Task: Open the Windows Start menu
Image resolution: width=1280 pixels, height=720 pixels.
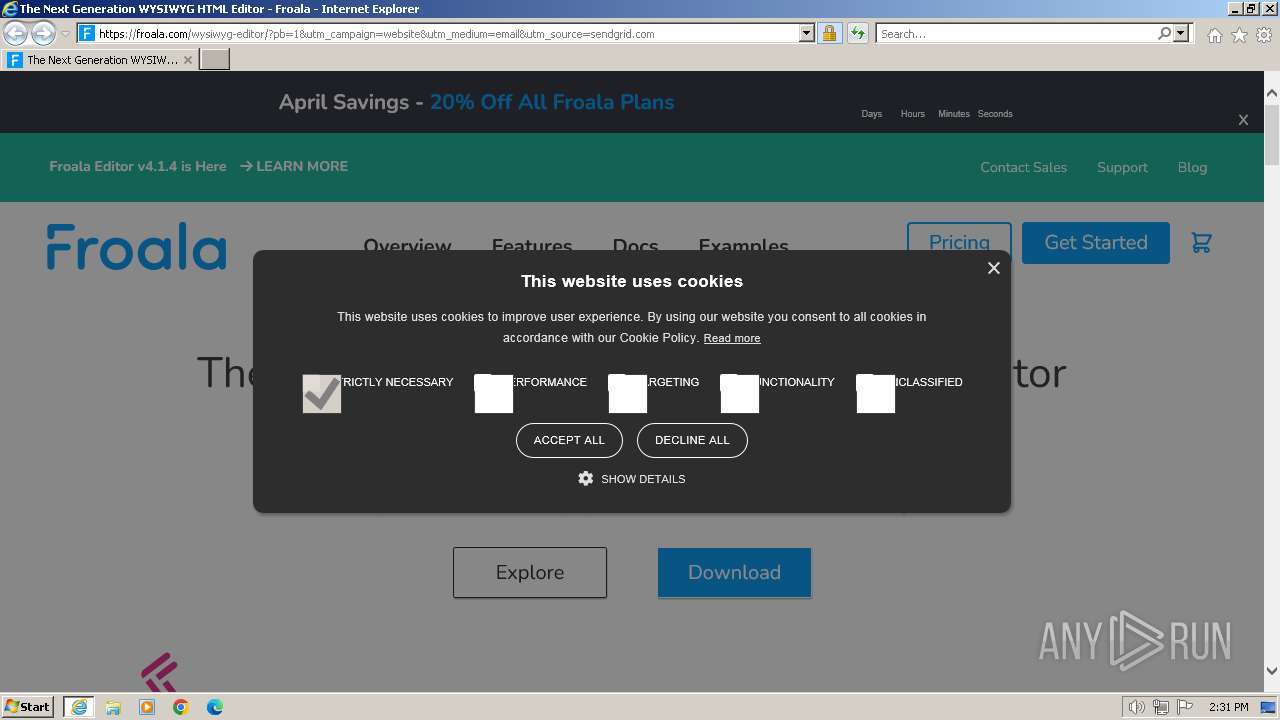Action: pos(28,707)
